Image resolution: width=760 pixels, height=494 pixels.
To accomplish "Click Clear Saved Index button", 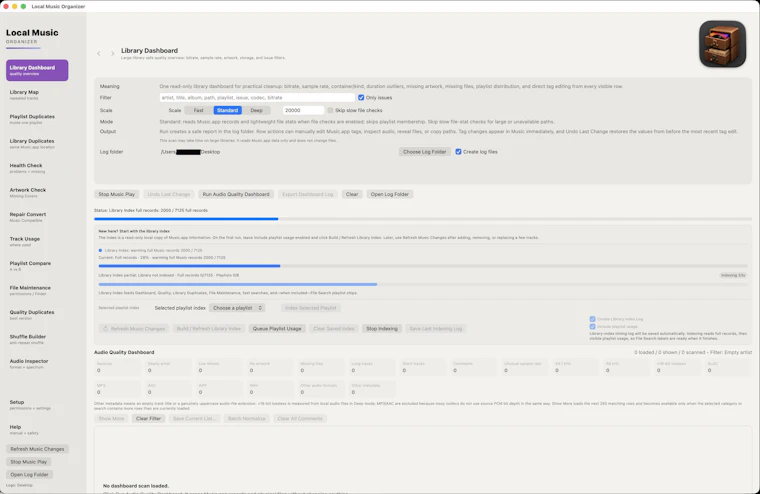I will point(333,329).
